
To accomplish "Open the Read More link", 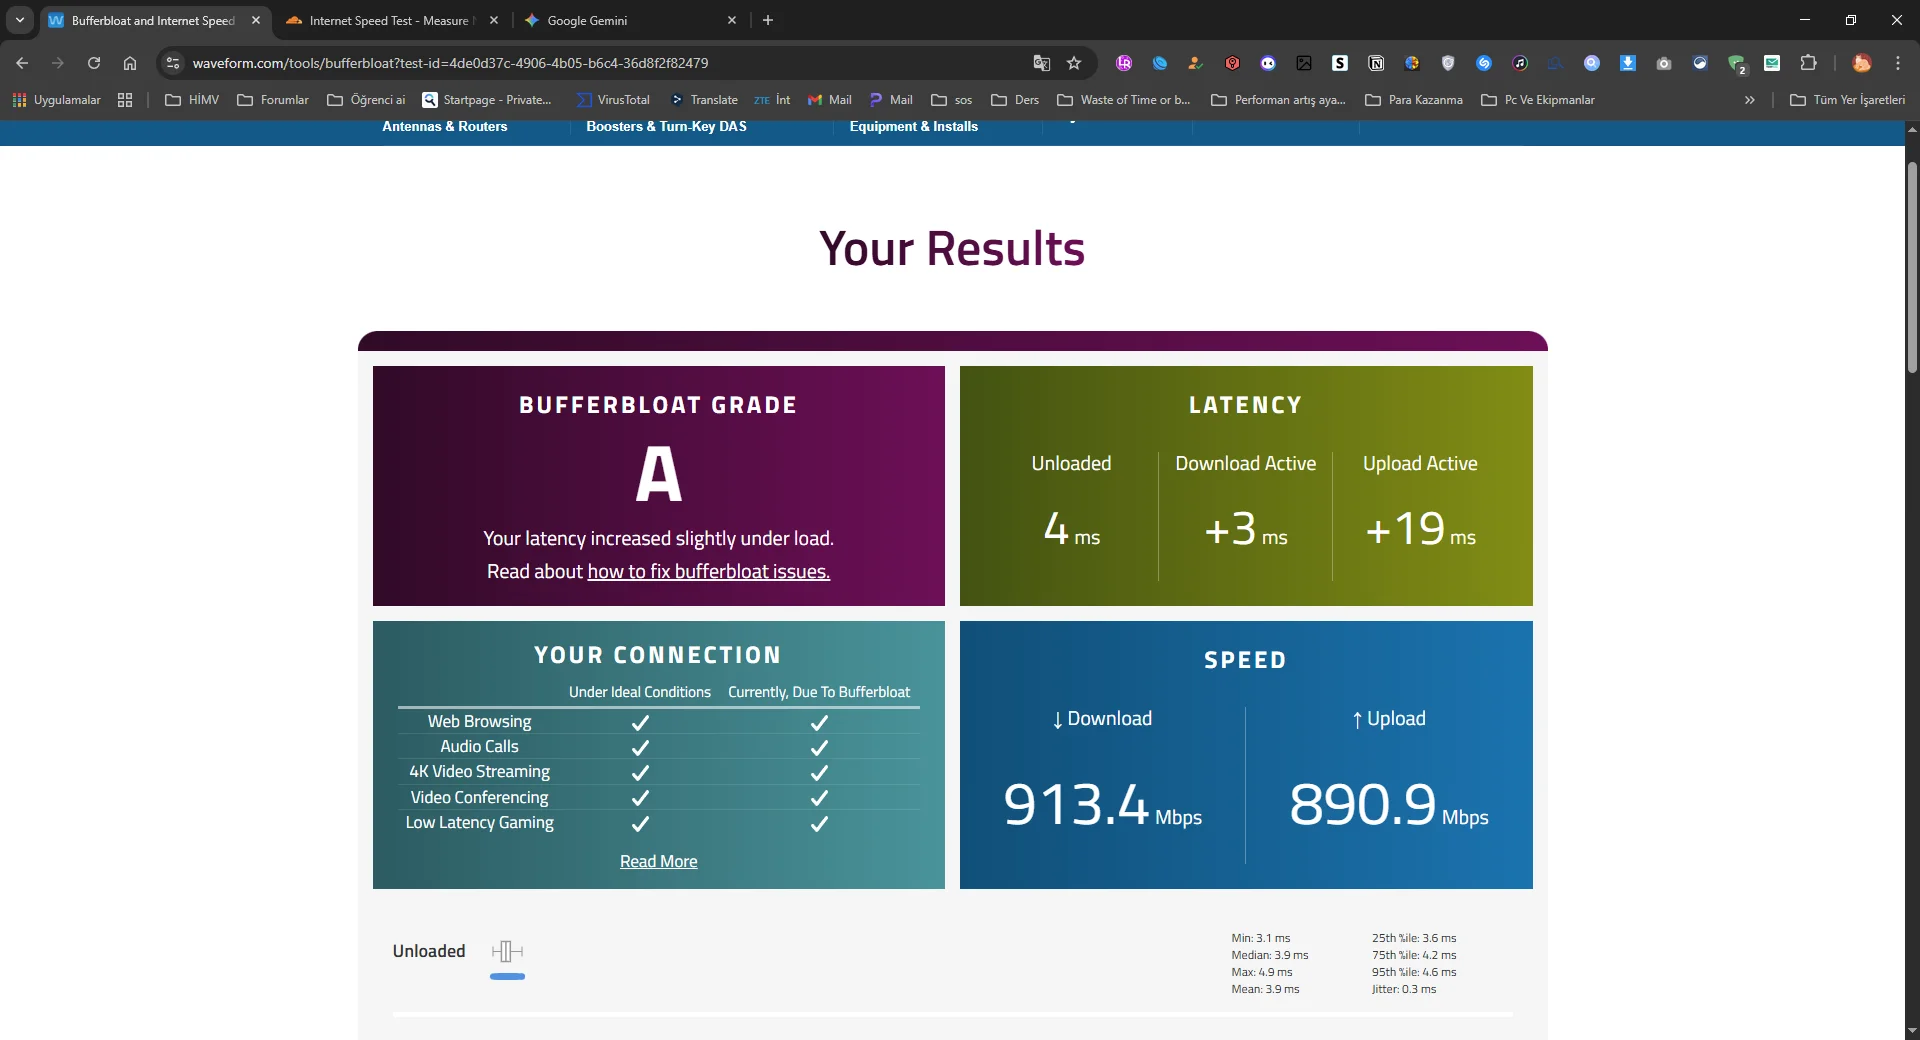I will (659, 862).
